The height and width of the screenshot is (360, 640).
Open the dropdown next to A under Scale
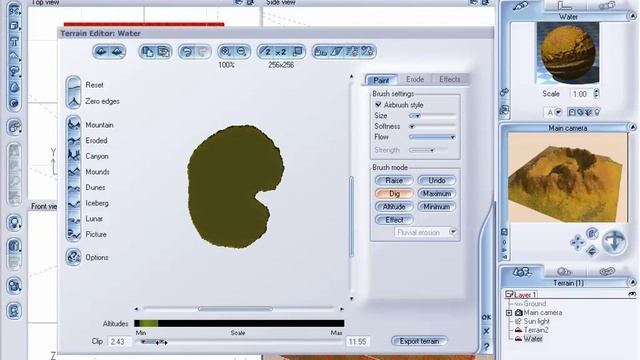(x=558, y=112)
